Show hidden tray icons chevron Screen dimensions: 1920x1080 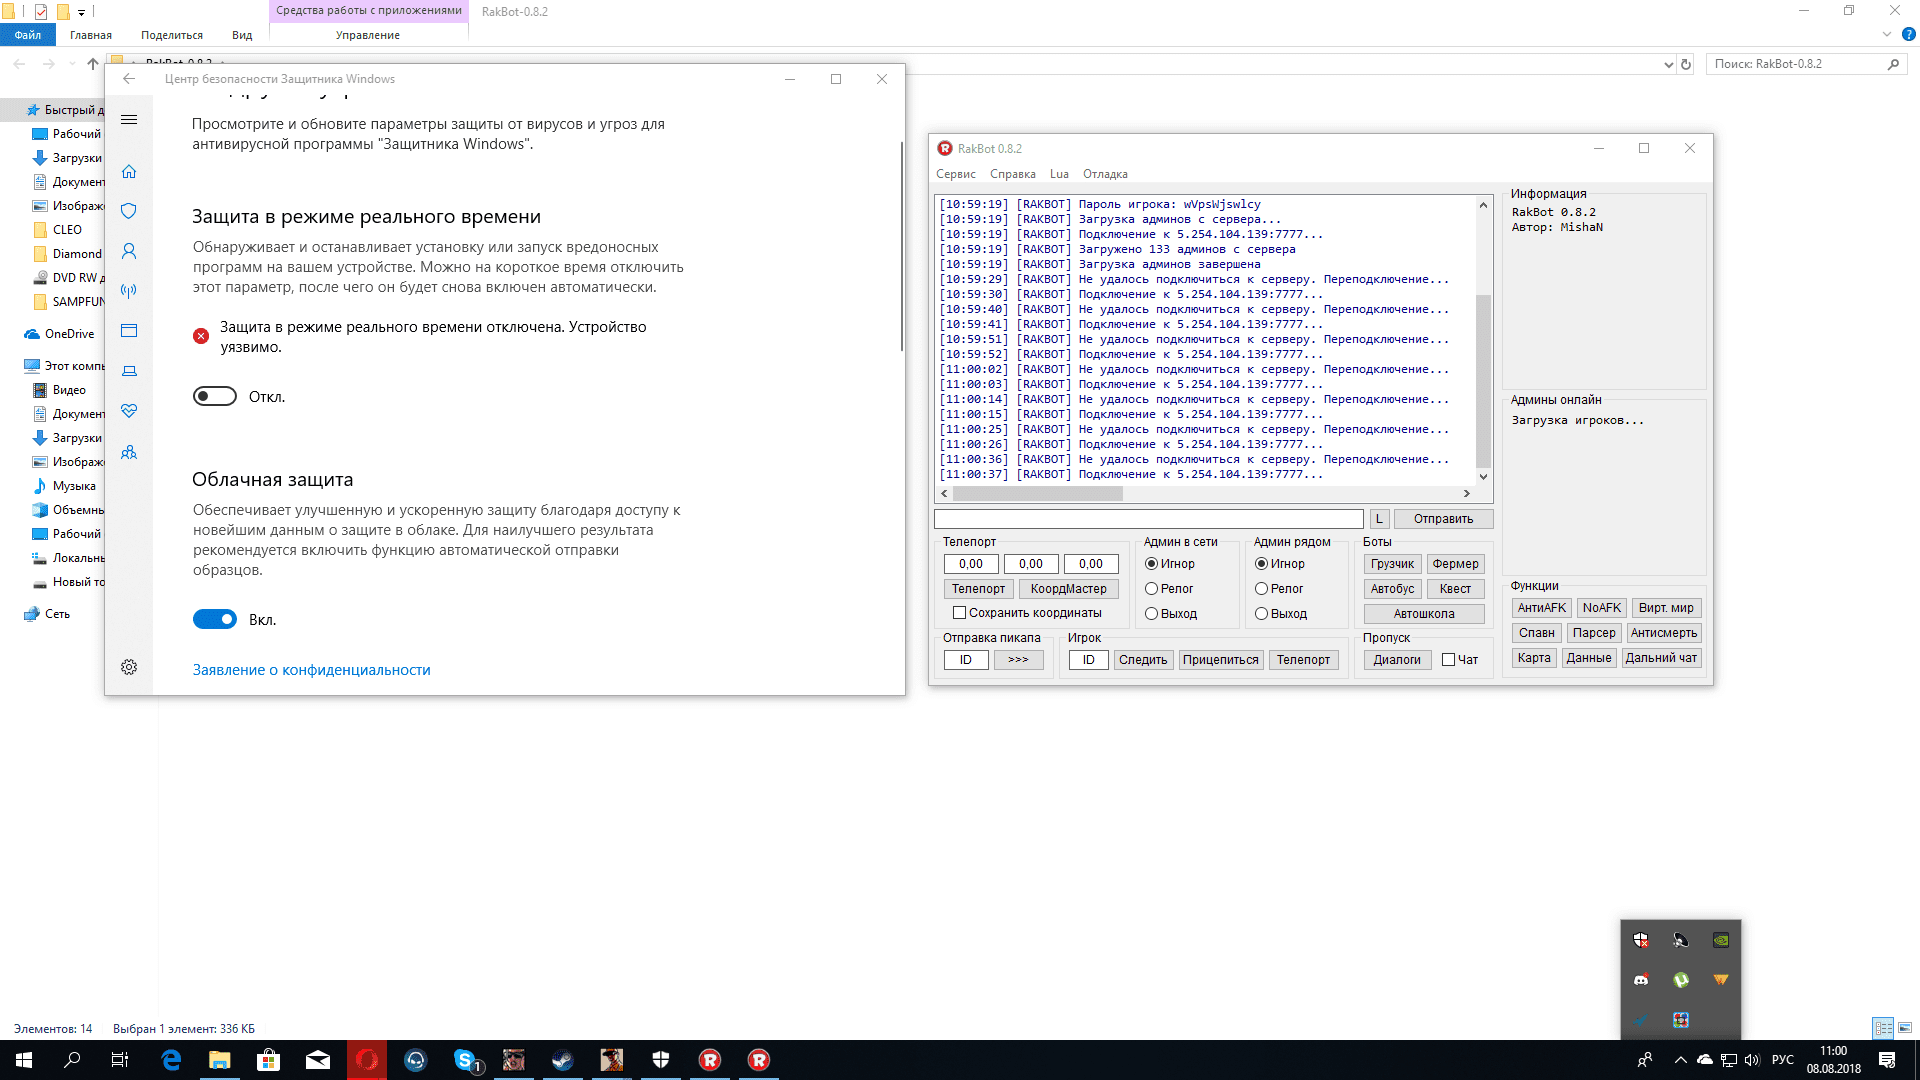pyautogui.click(x=1680, y=1060)
